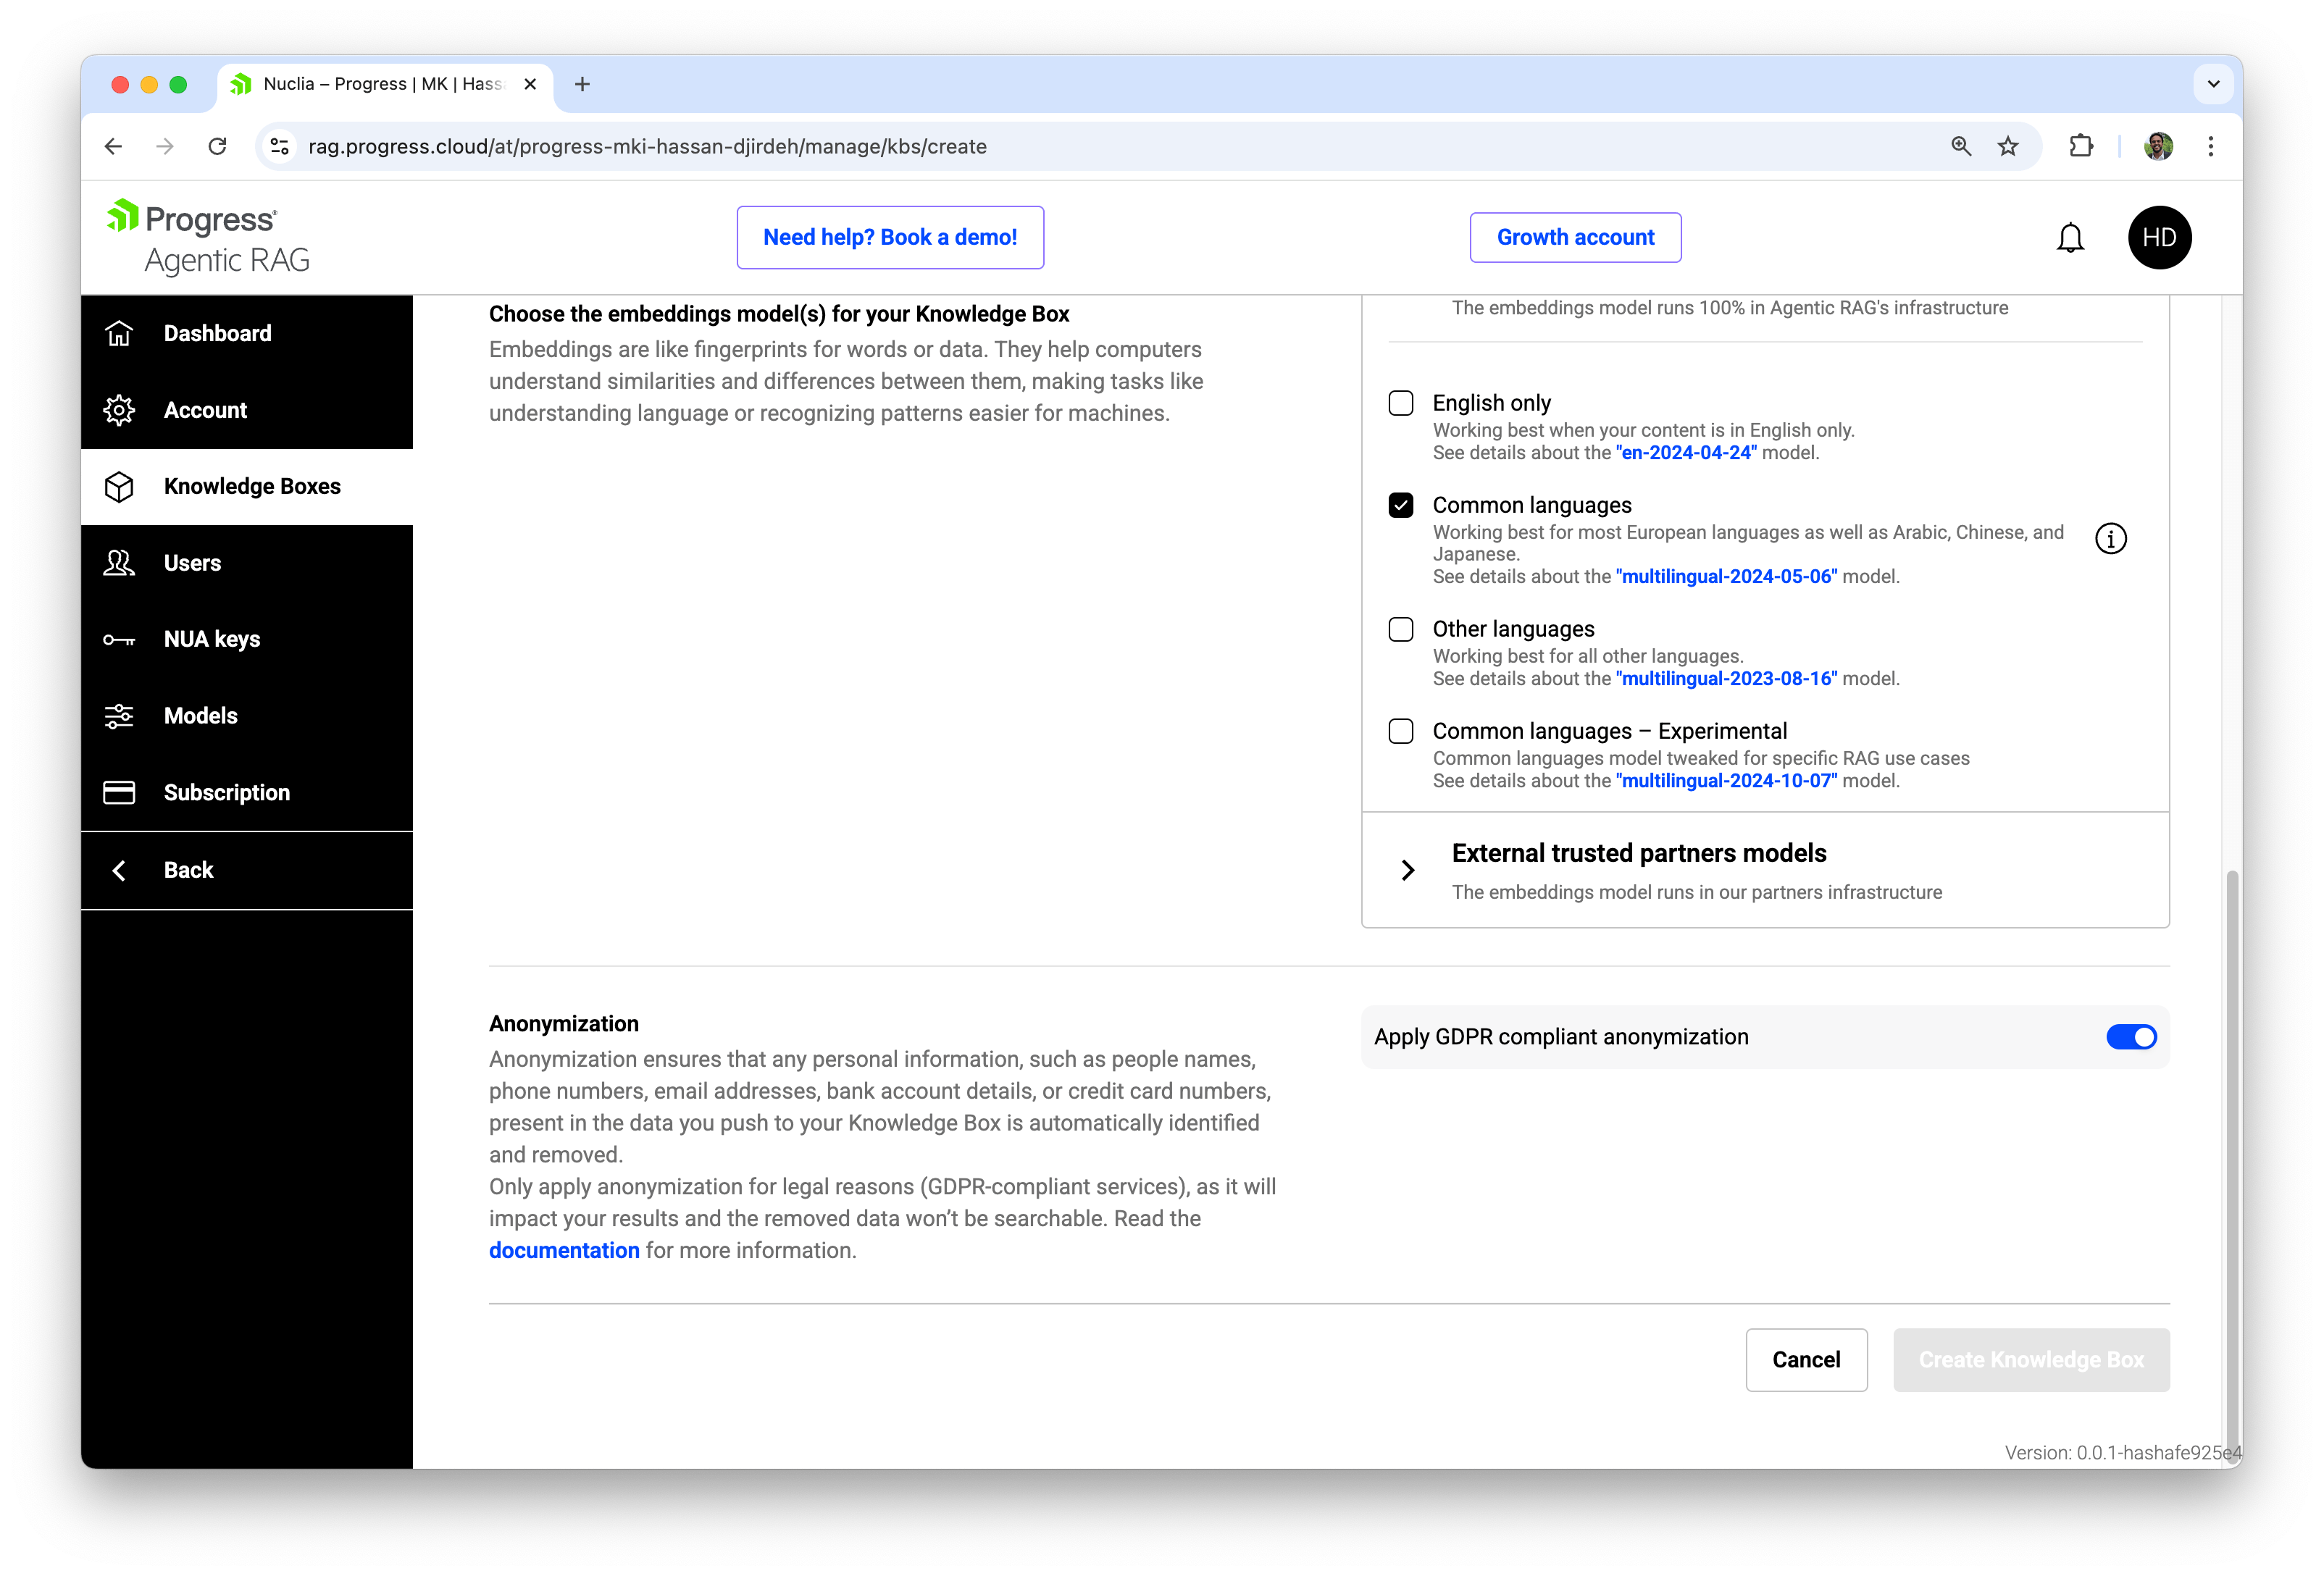2324x1576 pixels.
Task: Cancel the Knowledge Box creation
Action: tap(1806, 1360)
